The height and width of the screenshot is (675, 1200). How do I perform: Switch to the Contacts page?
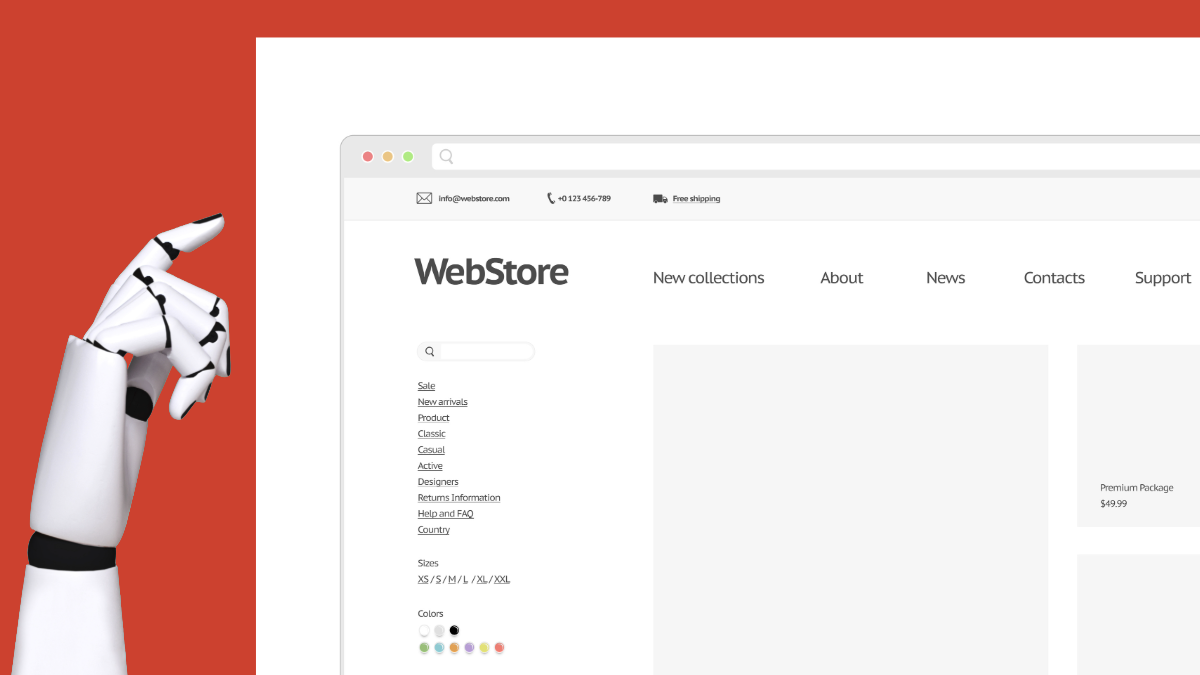[1054, 277]
